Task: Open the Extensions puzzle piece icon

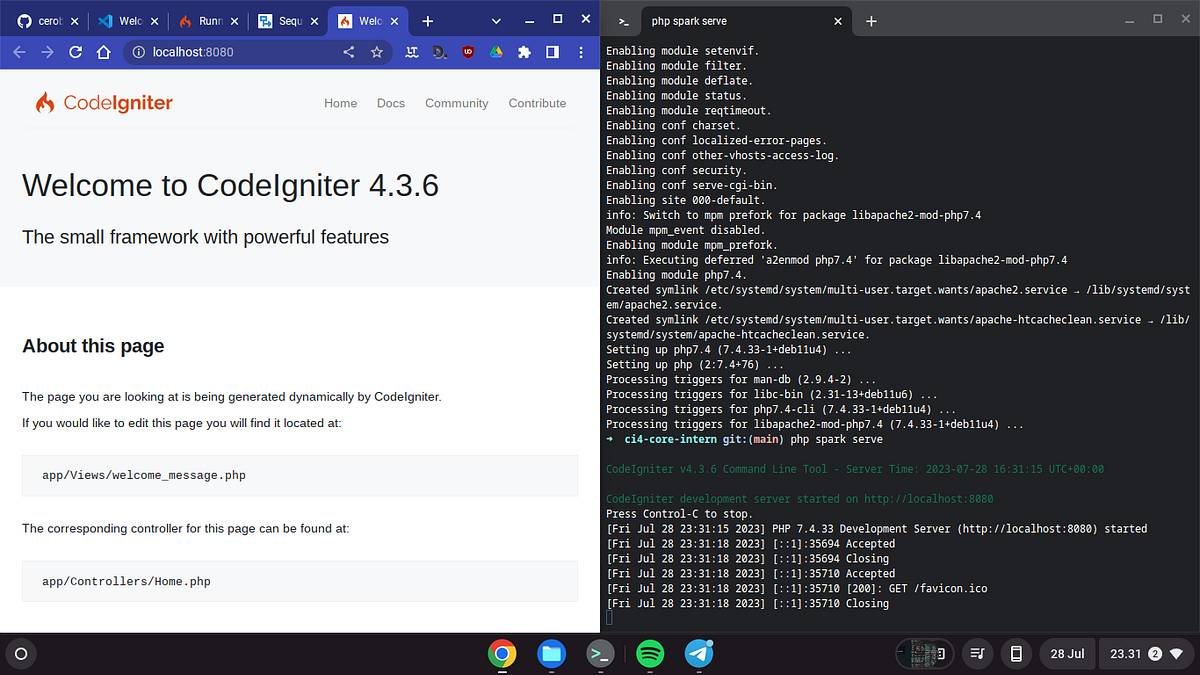Action: [x=524, y=52]
